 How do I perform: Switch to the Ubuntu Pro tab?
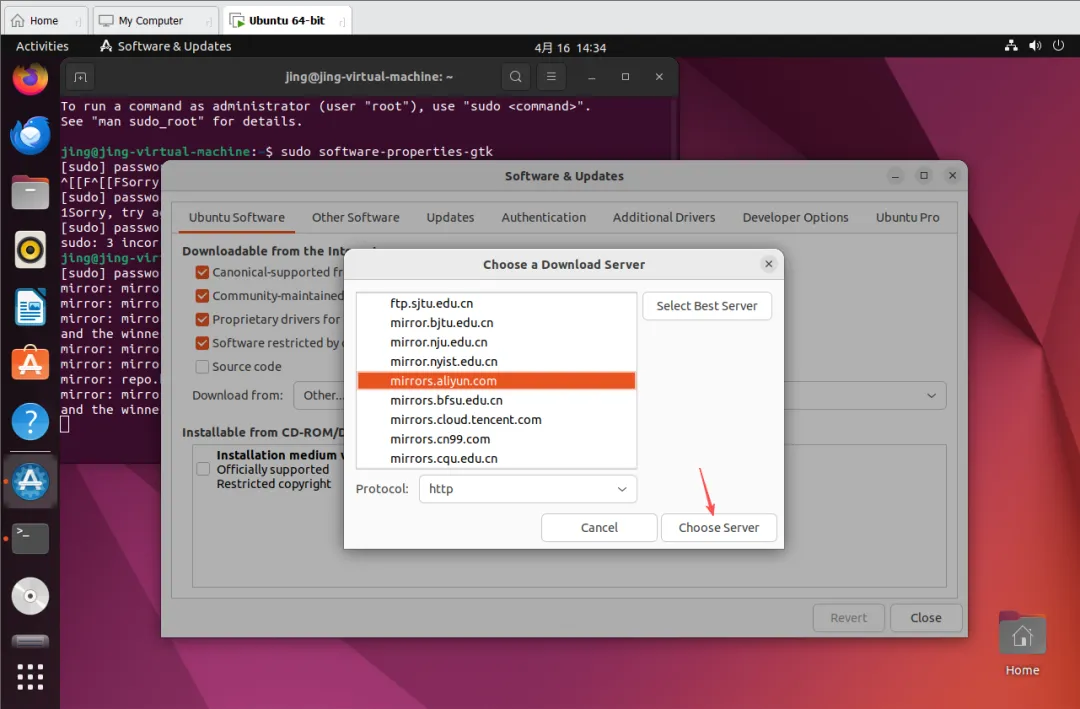pyautogui.click(x=907, y=217)
